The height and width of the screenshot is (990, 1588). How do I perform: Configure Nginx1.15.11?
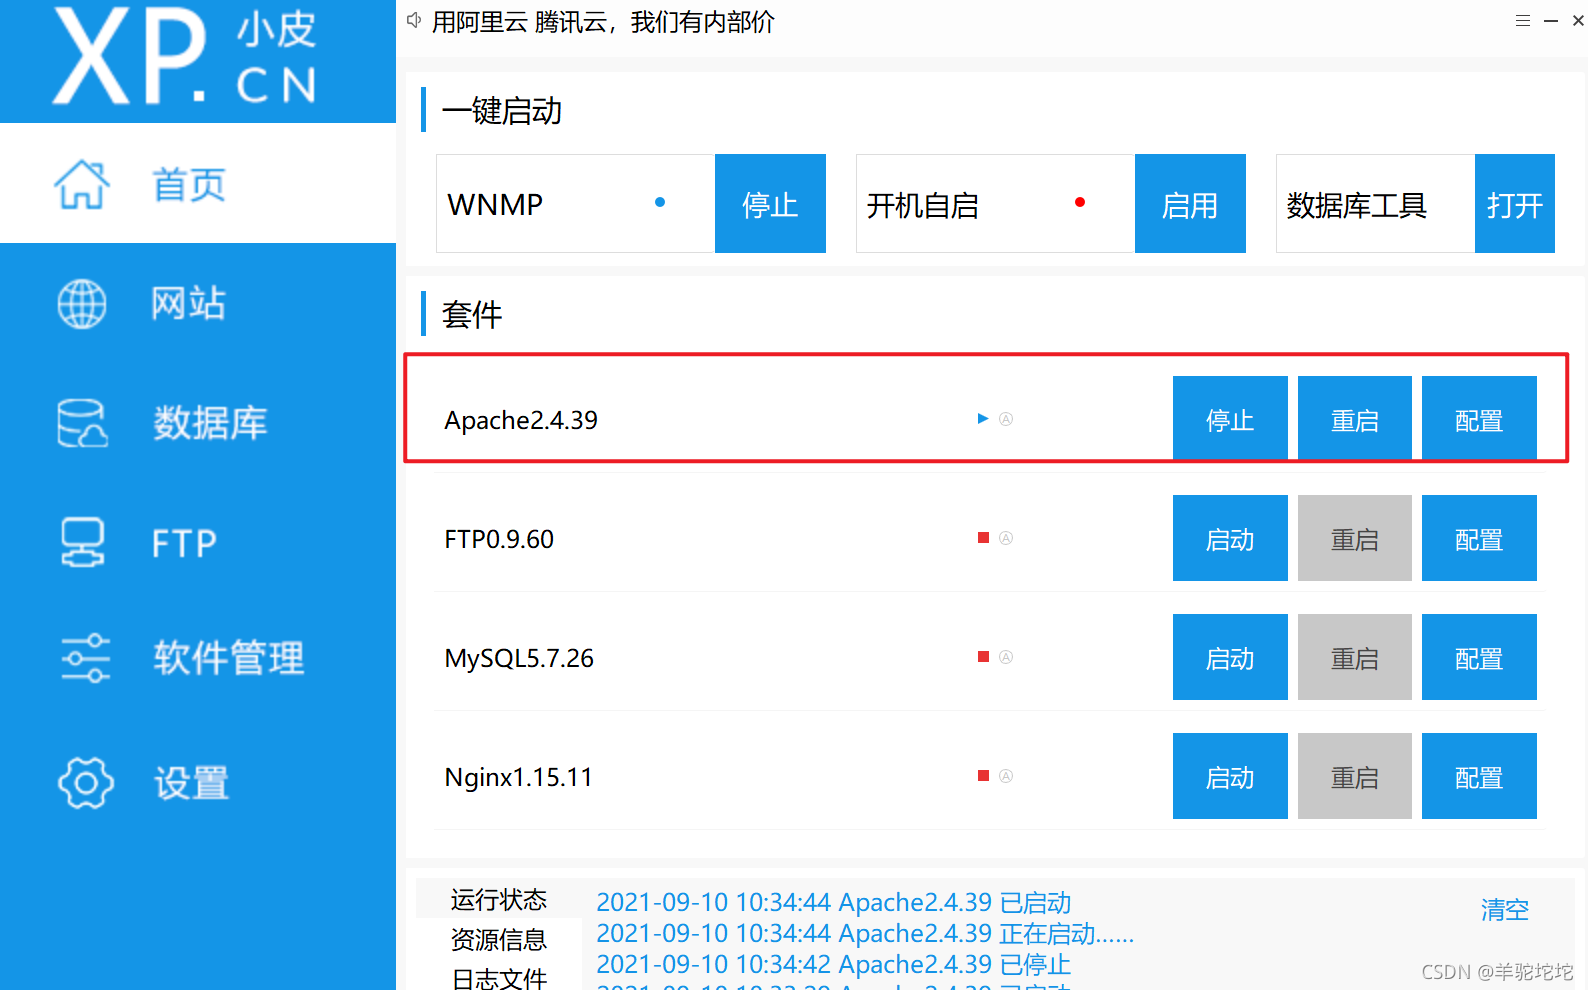pos(1479,776)
